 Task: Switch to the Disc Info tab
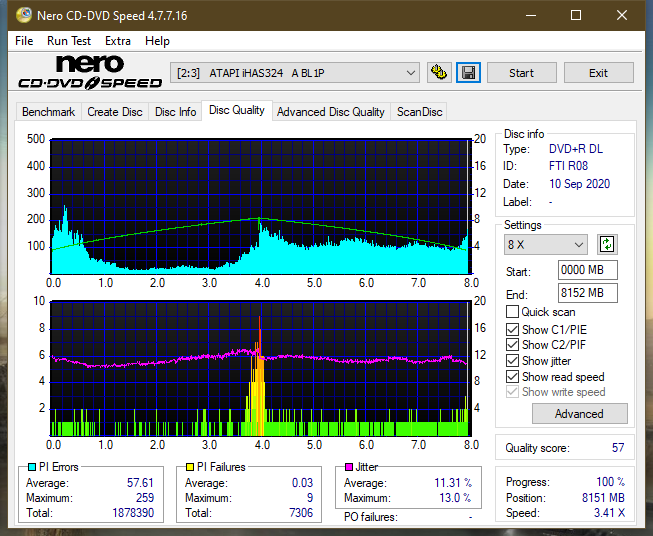[x=175, y=112]
